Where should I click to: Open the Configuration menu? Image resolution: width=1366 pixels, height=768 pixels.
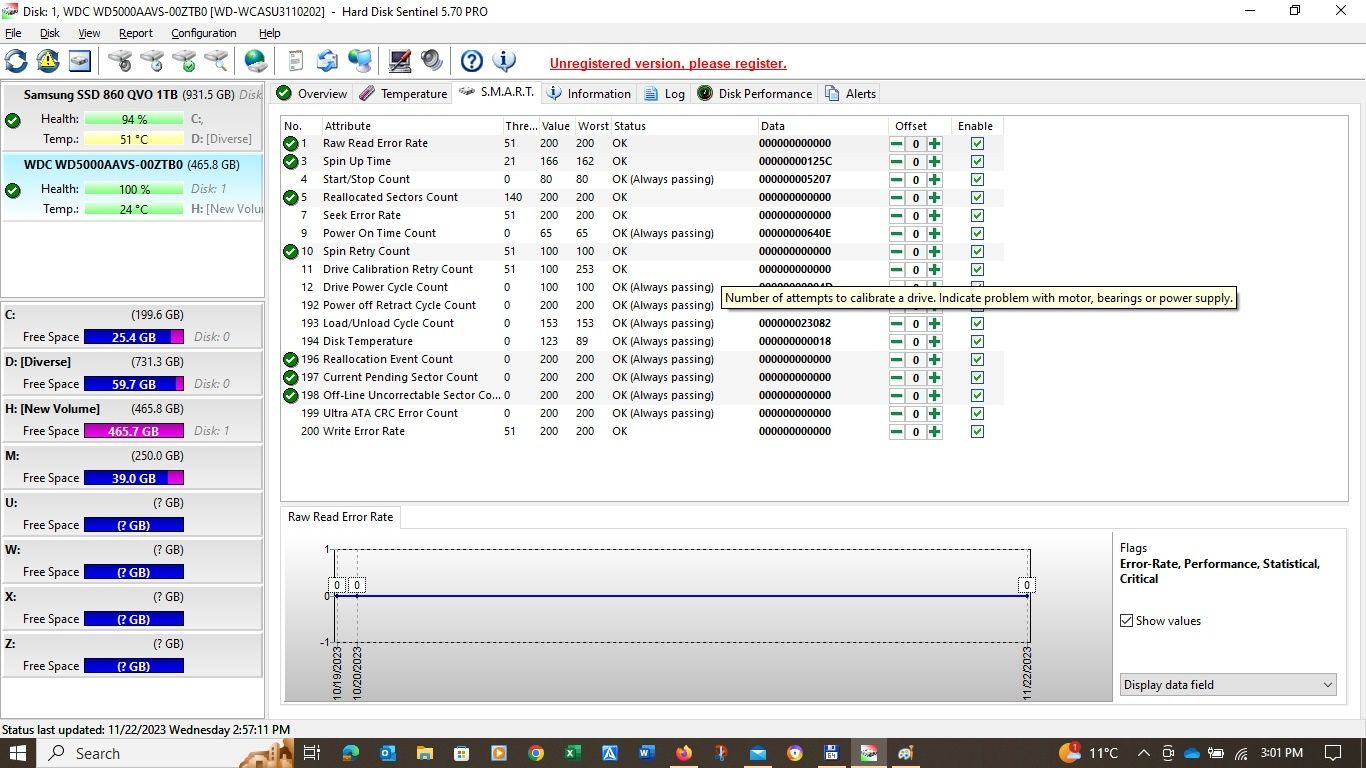click(x=203, y=33)
